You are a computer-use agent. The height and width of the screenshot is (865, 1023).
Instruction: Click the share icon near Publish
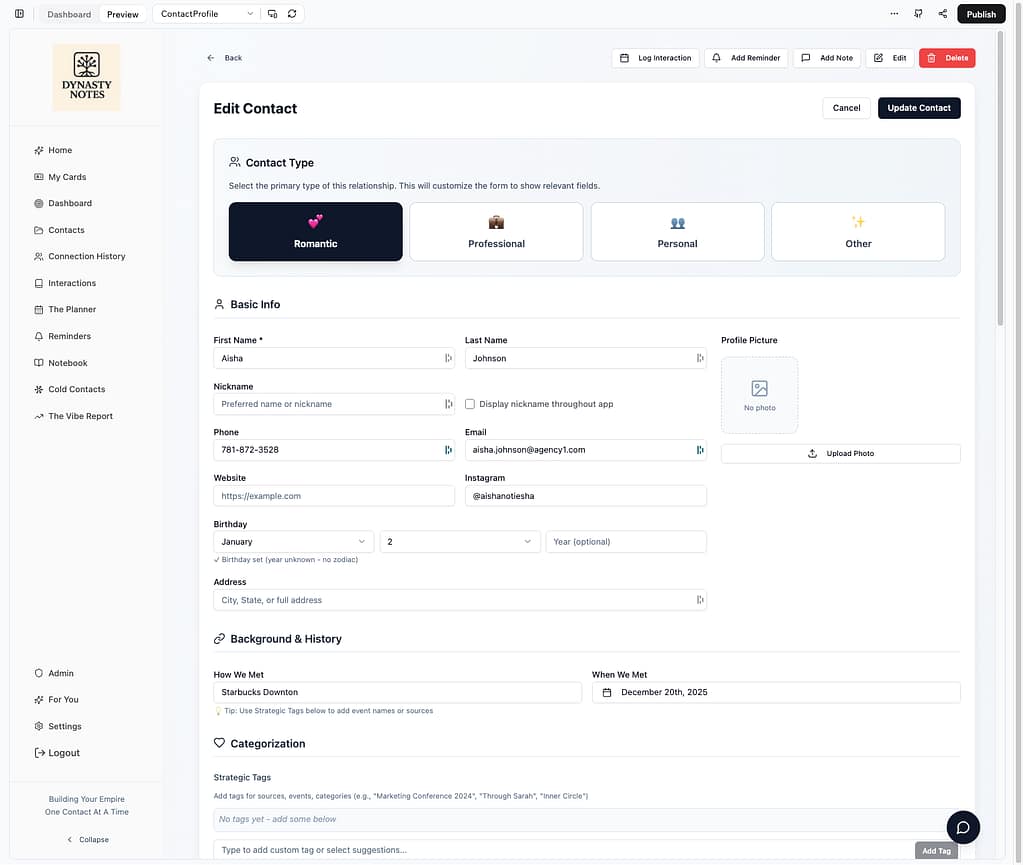[943, 14]
